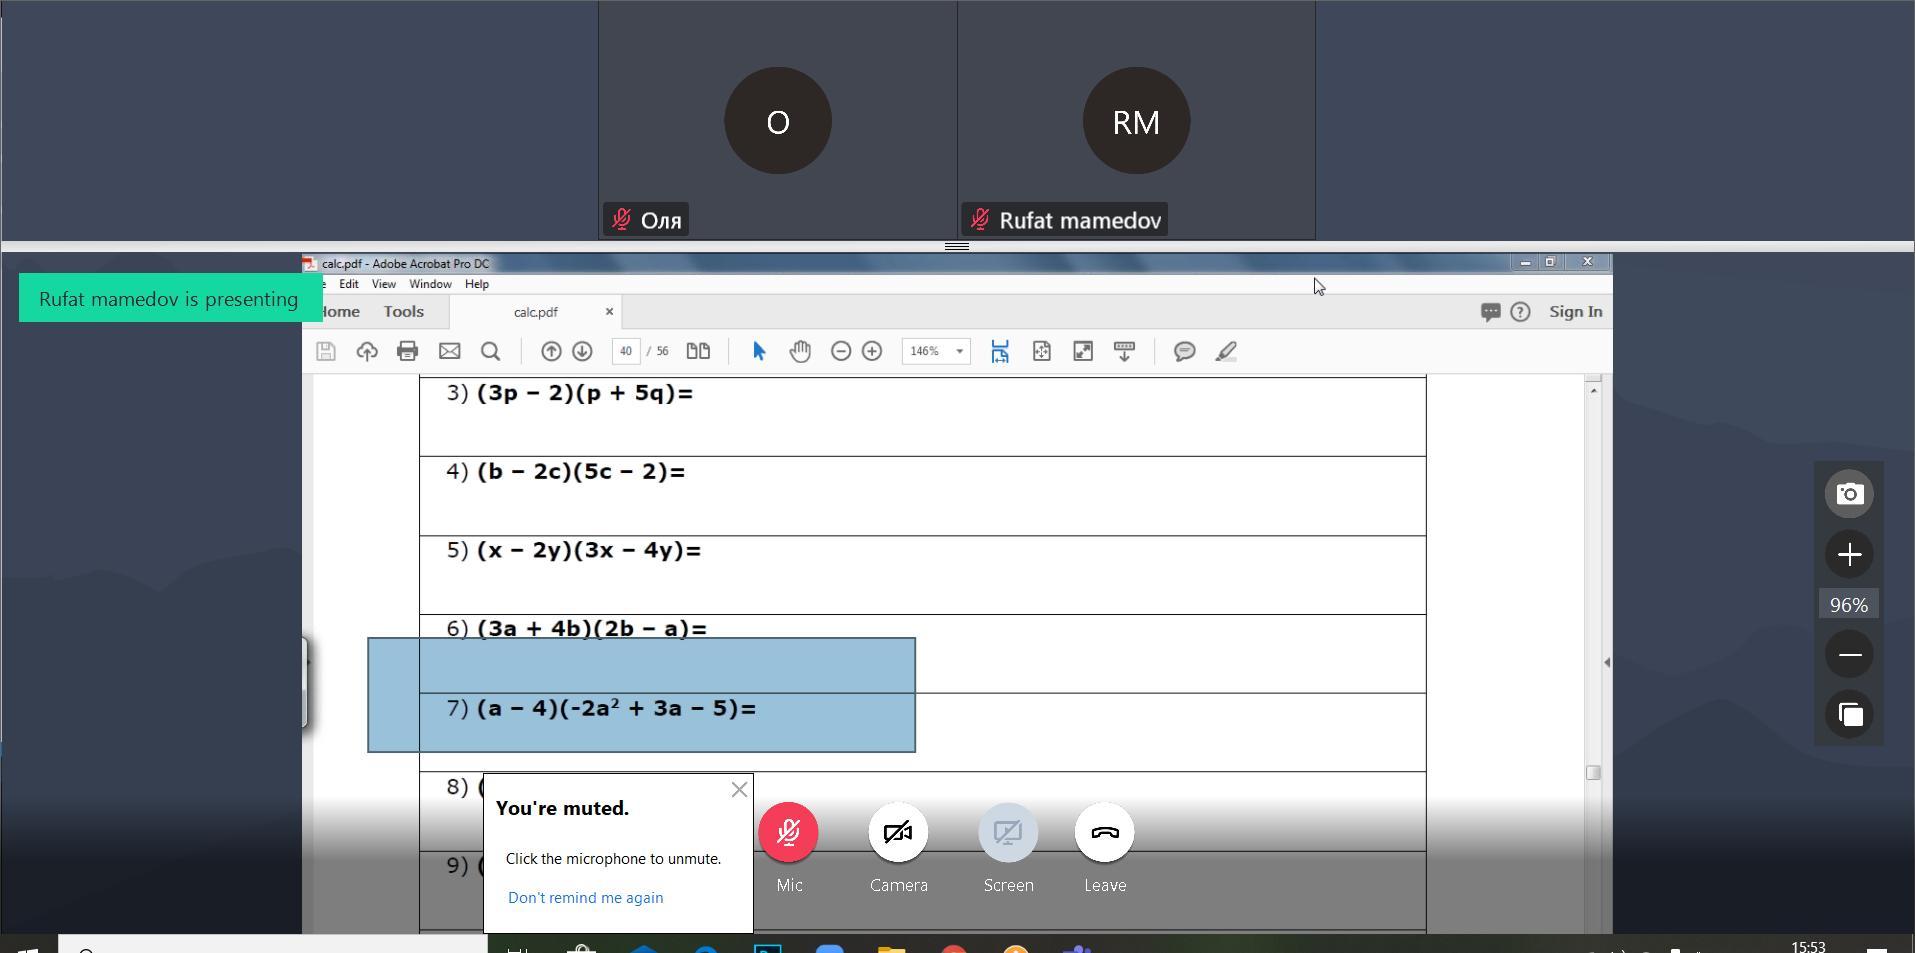Select the hand pan tool
1915x953 pixels.
[x=800, y=351]
